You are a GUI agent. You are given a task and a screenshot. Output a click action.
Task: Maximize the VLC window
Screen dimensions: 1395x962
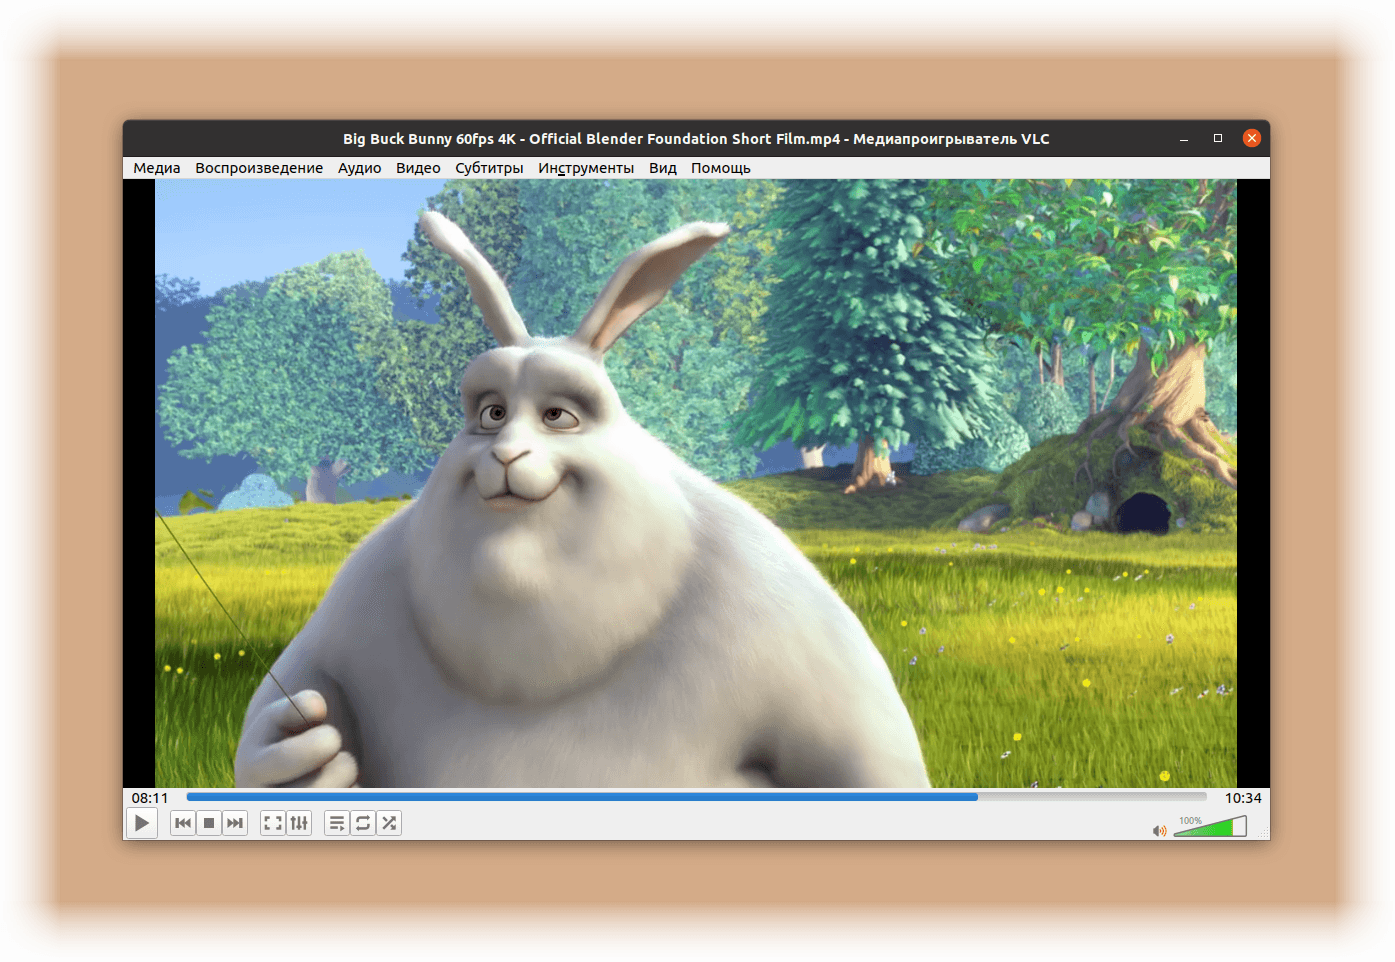click(x=1218, y=139)
